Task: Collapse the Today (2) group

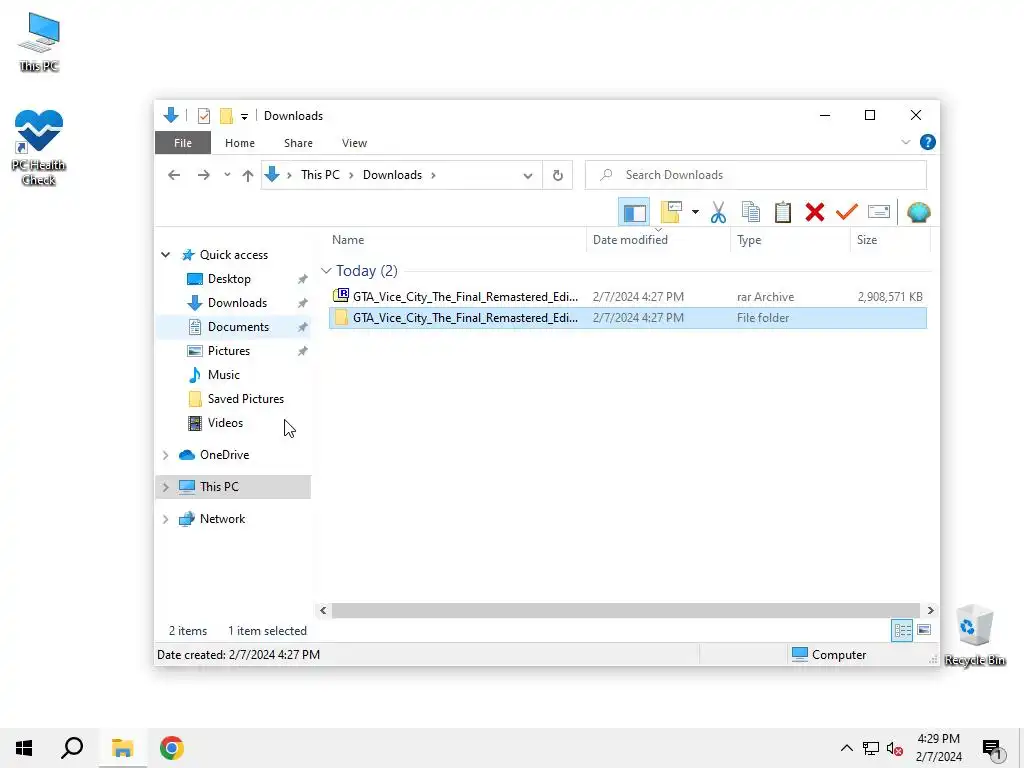Action: coord(326,271)
